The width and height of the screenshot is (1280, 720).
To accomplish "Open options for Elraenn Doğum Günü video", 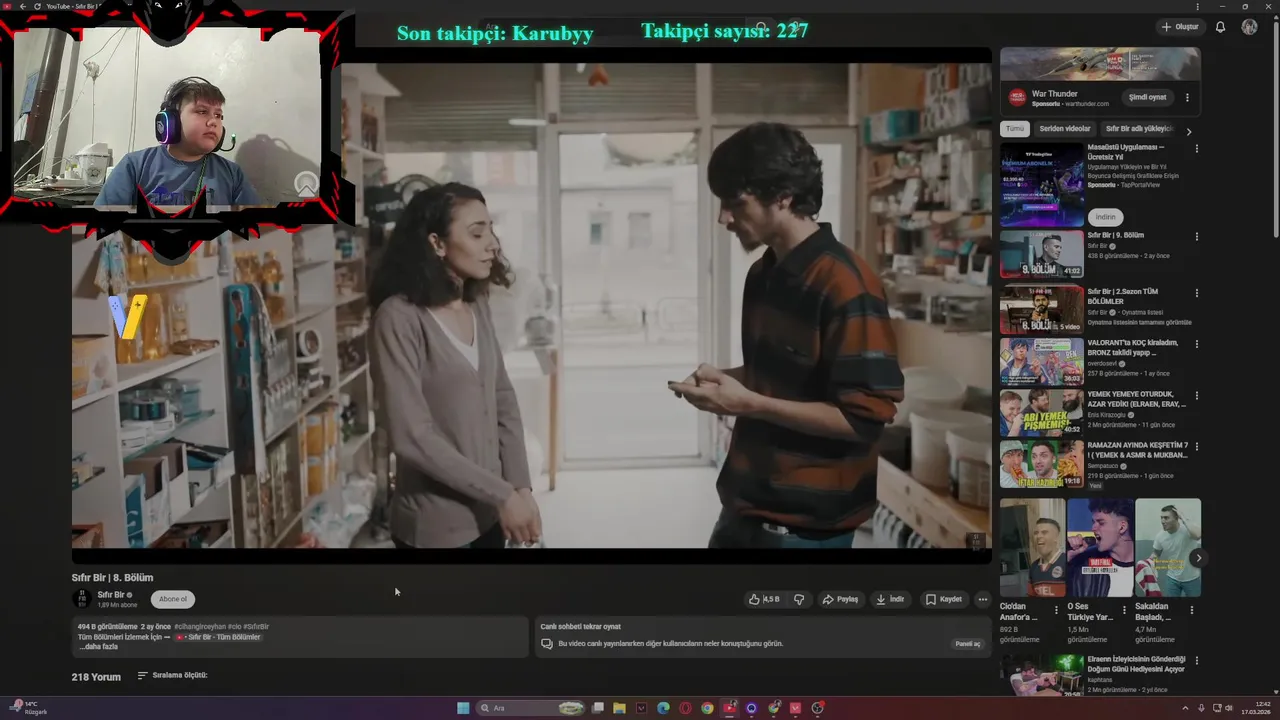I will (x=1196, y=661).
